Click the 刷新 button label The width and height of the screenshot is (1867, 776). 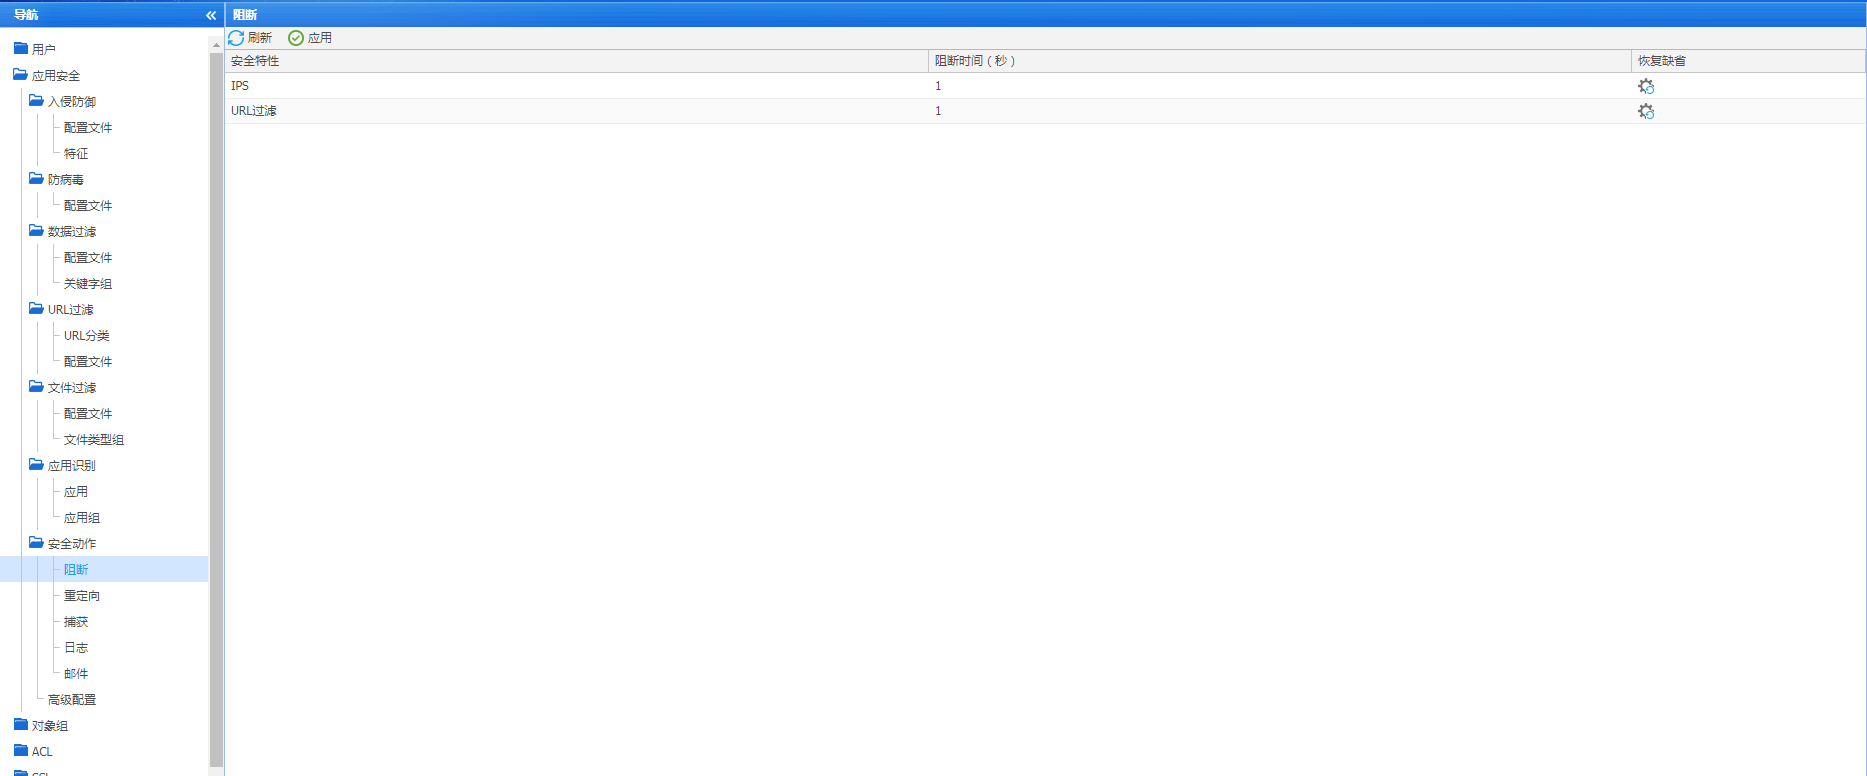260,38
